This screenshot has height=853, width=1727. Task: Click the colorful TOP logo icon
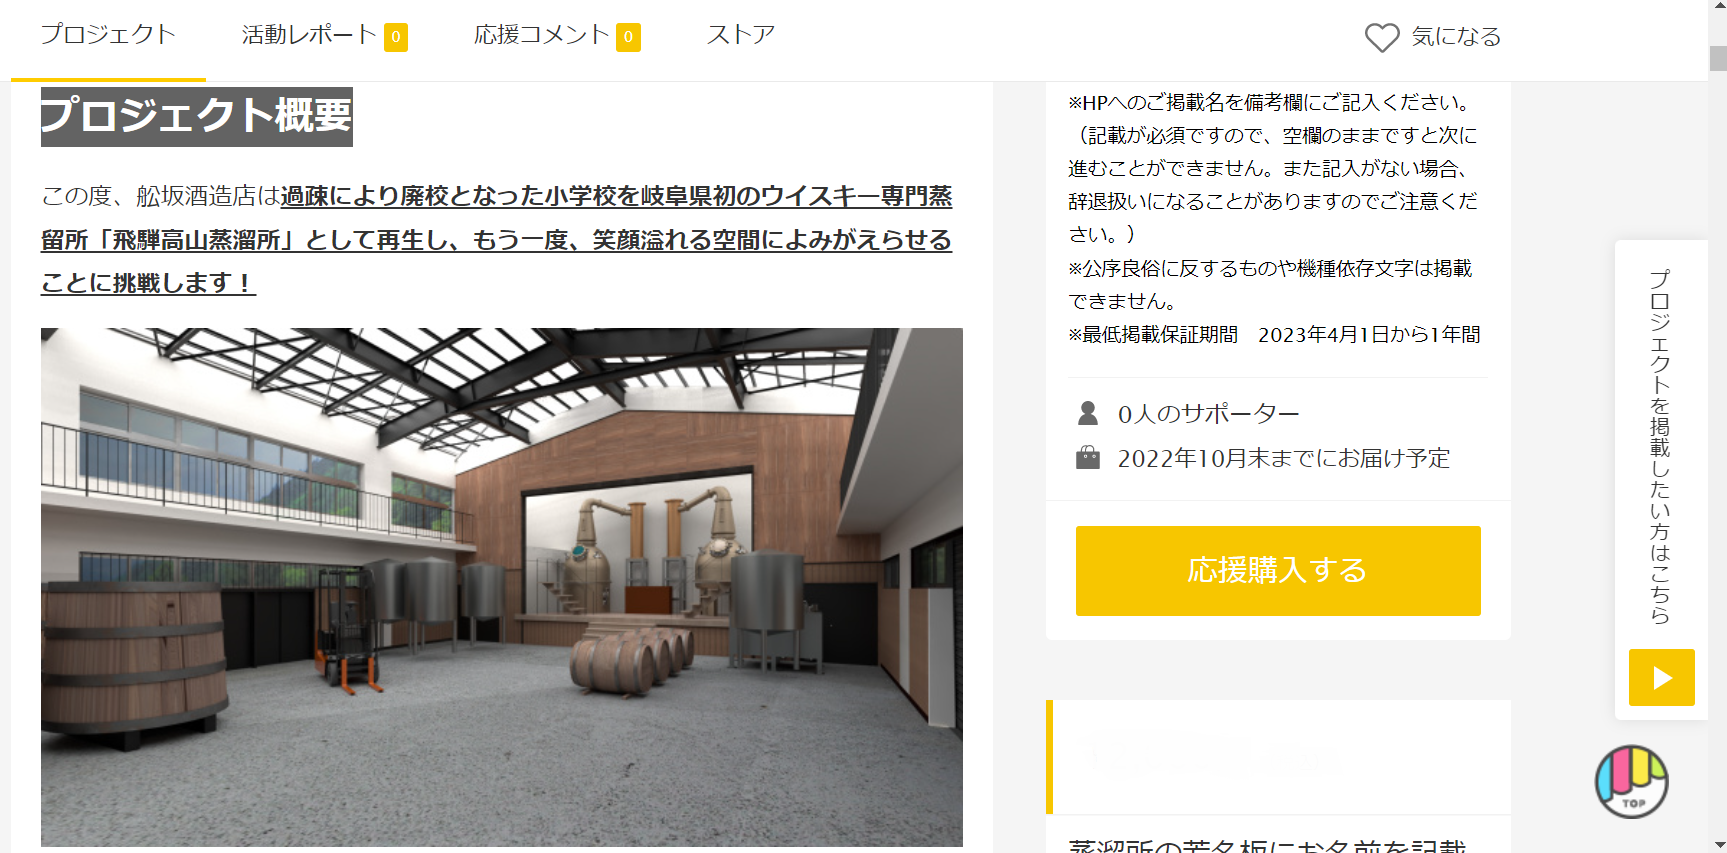coord(1632,781)
